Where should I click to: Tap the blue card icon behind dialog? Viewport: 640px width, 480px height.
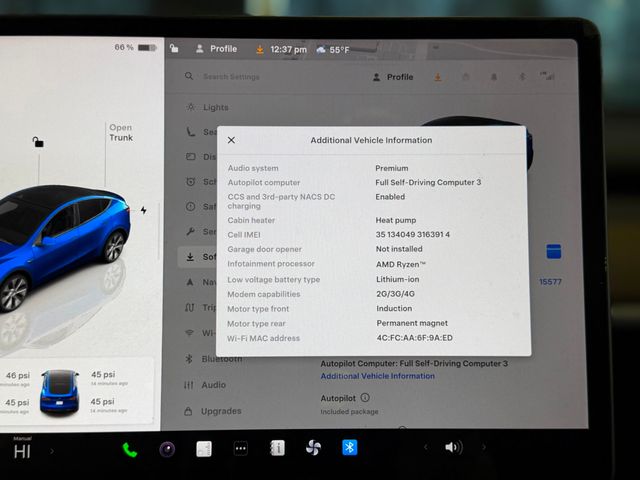click(x=553, y=251)
